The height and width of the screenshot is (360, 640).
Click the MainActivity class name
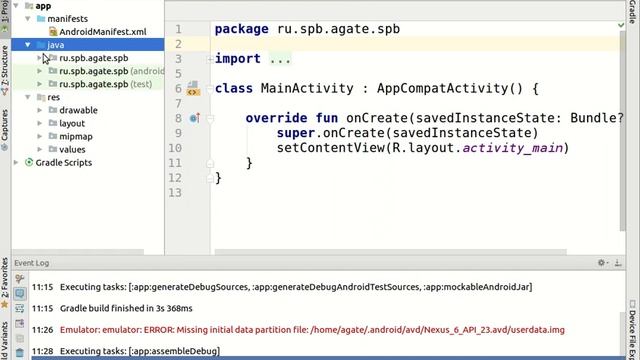point(307,89)
